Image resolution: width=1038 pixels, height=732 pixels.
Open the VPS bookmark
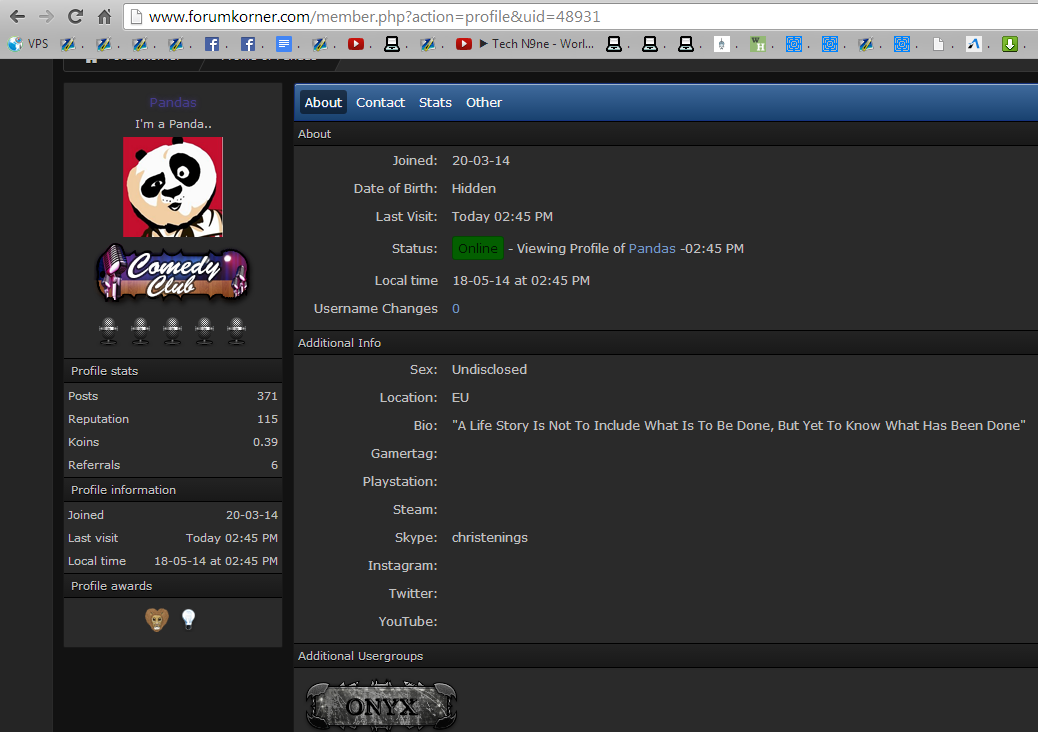point(28,44)
